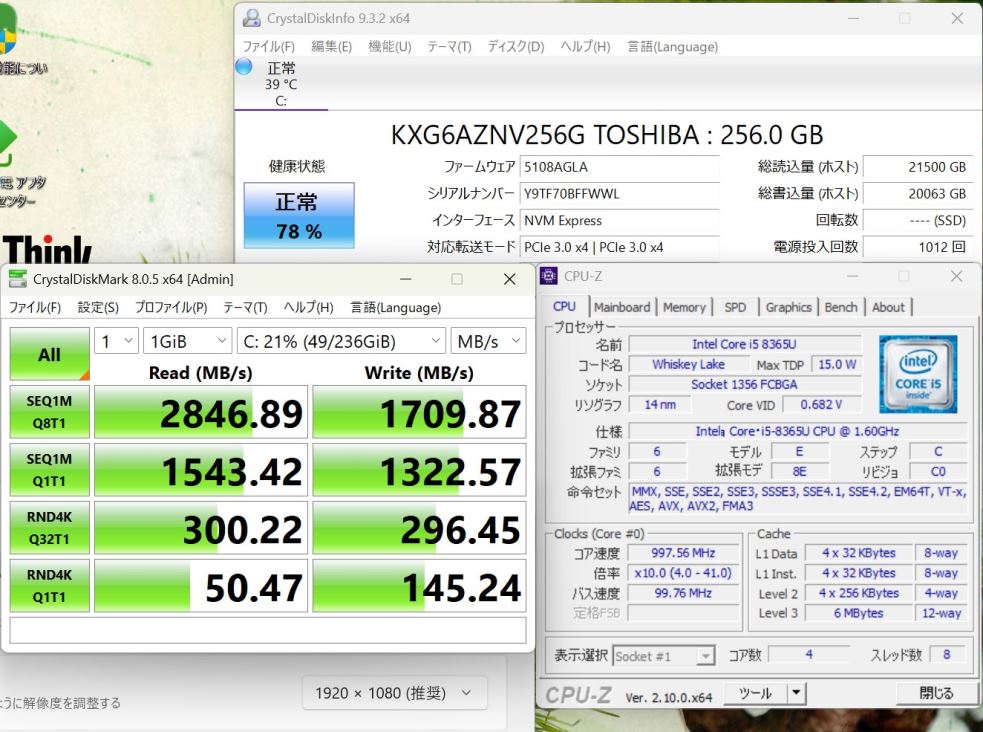Click the transfer mode value PCIe 3.0 x4
Image resolution: width=983 pixels, height=732 pixels.
(x=619, y=247)
